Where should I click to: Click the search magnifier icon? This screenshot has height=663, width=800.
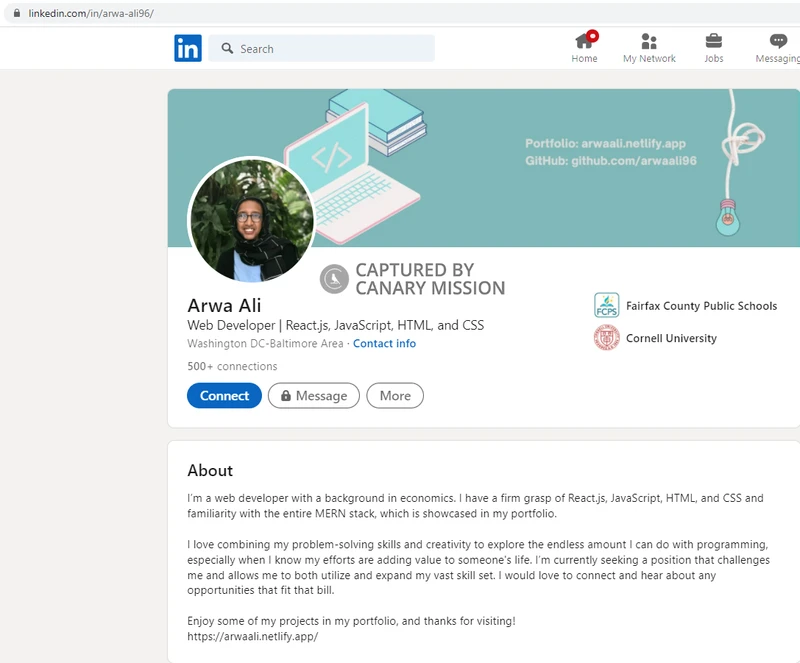(x=227, y=48)
